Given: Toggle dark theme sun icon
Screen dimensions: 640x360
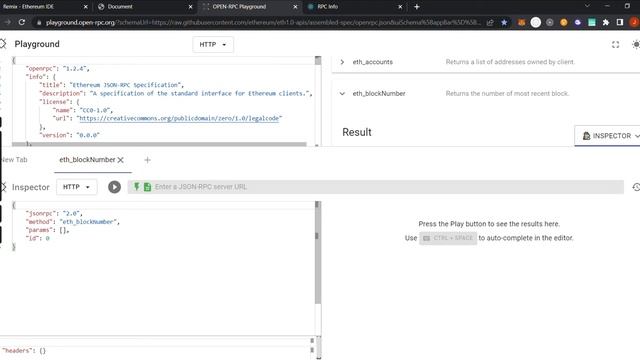Looking at the screenshot, I should (x=636, y=44).
